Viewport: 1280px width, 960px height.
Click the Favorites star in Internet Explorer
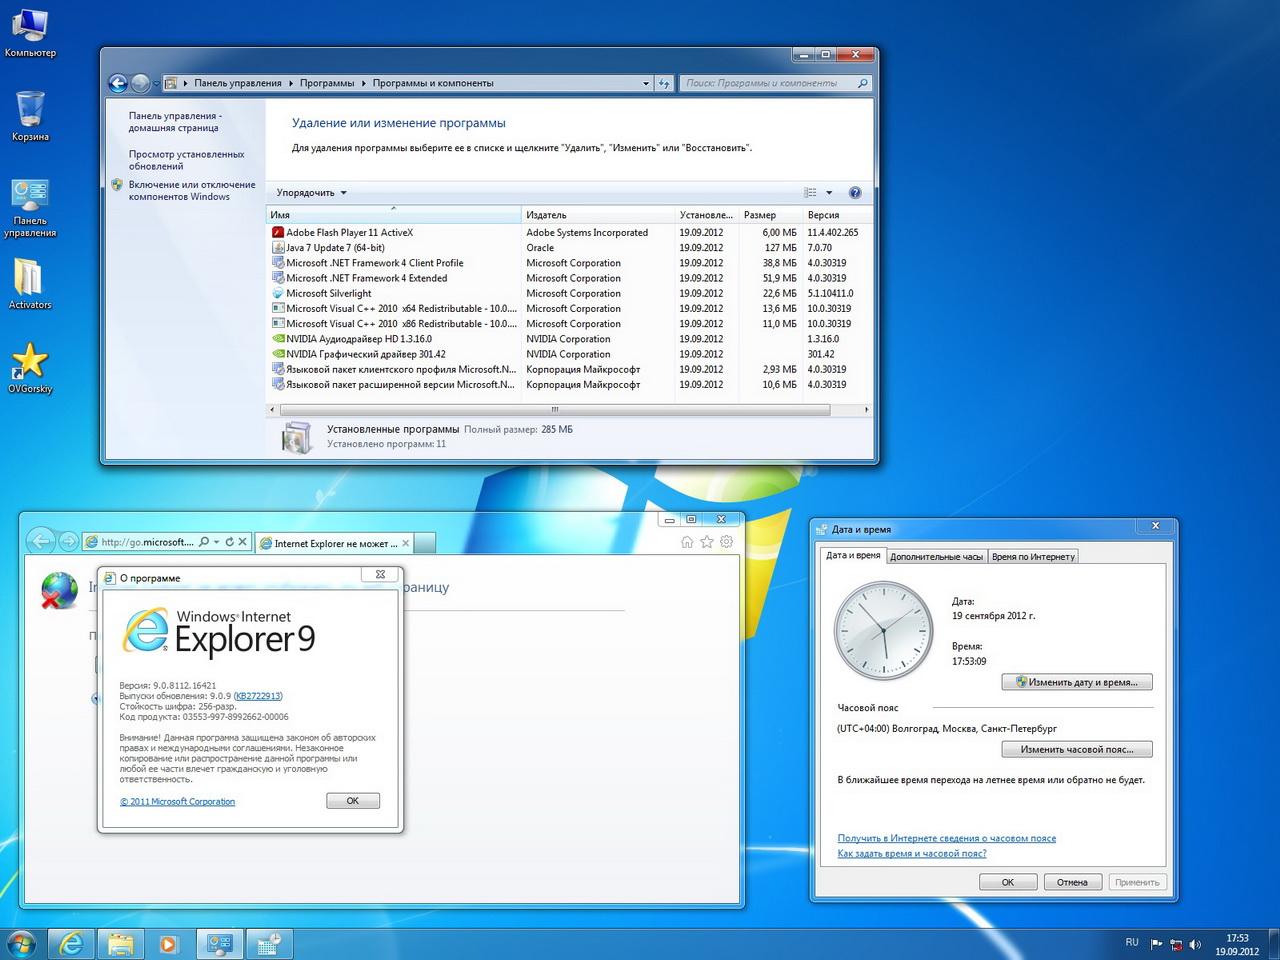pyautogui.click(x=707, y=542)
